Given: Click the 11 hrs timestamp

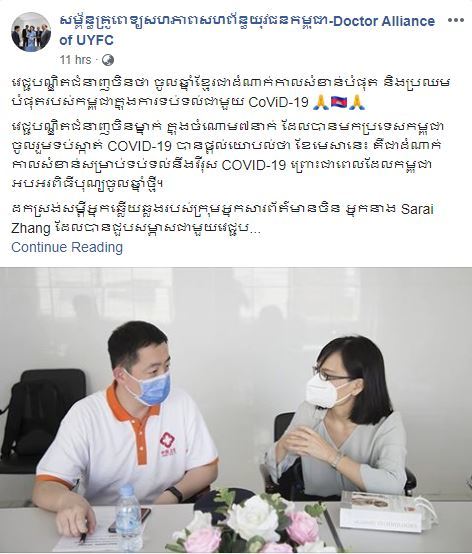Looking at the screenshot, I should pos(75,60).
